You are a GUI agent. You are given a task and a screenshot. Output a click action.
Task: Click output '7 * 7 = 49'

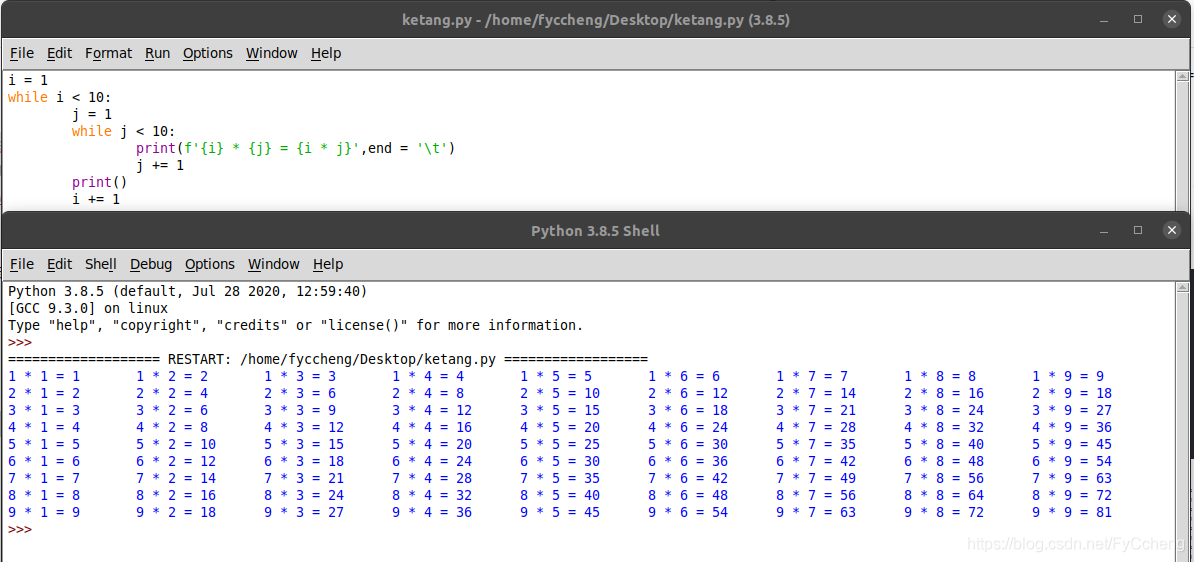[816, 478]
